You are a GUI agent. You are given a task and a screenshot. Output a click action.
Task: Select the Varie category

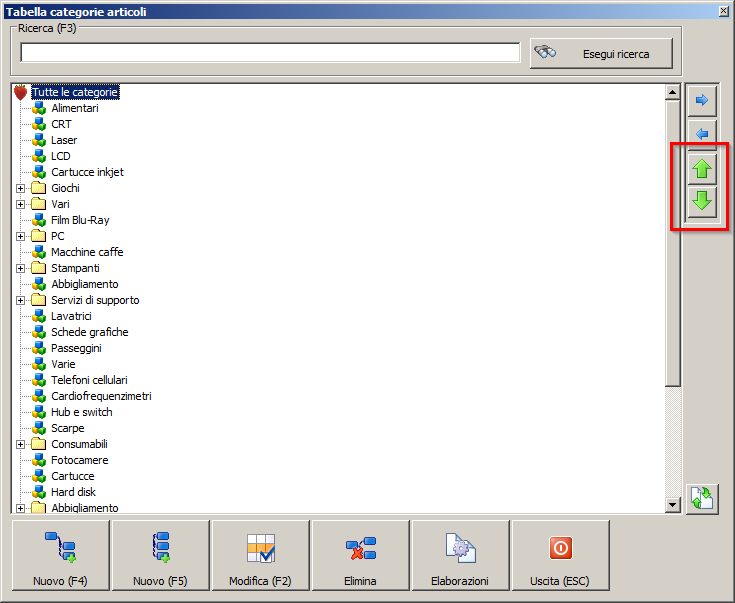click(63, 364)
